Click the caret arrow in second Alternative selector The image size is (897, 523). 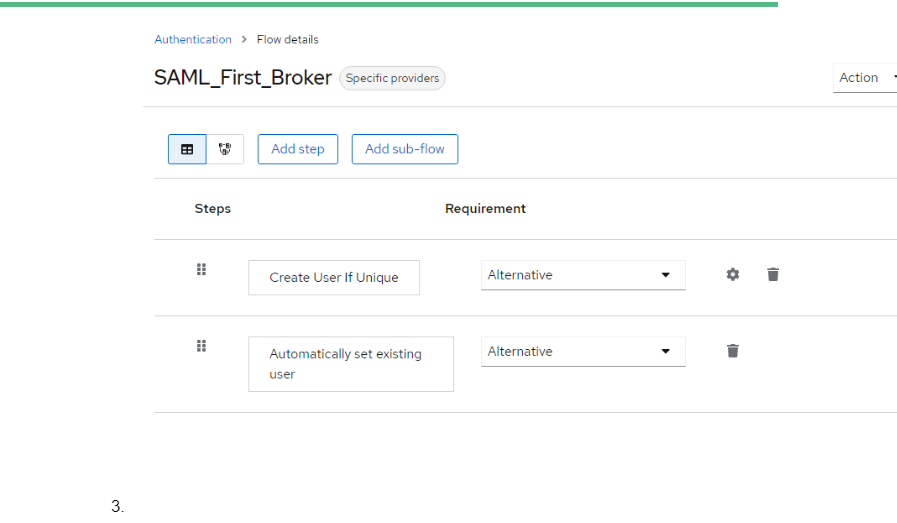click(x=665, y=351)
